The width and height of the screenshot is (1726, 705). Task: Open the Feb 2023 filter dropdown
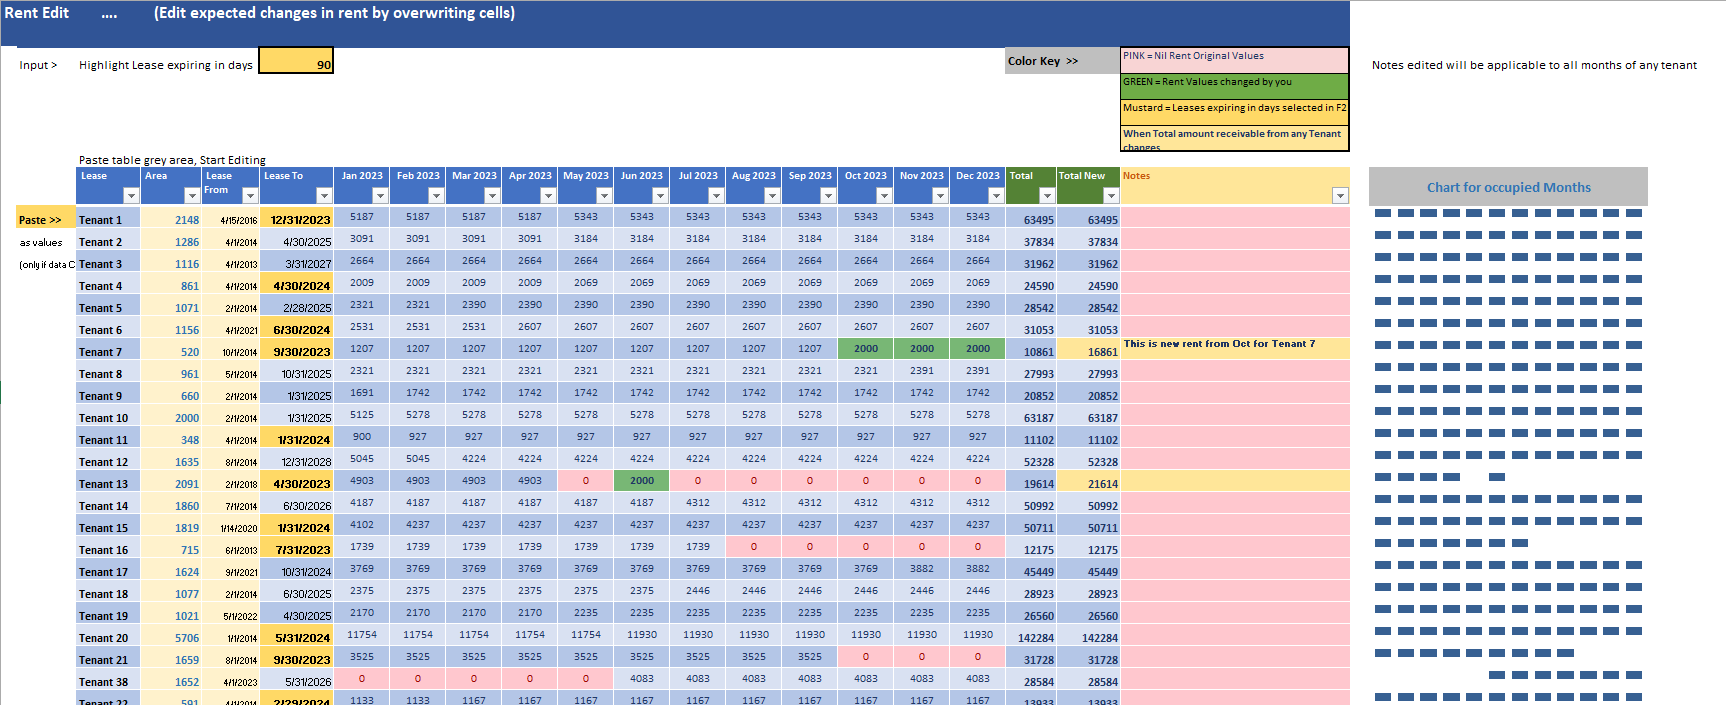pyautogui.click(x=436, y=196)
